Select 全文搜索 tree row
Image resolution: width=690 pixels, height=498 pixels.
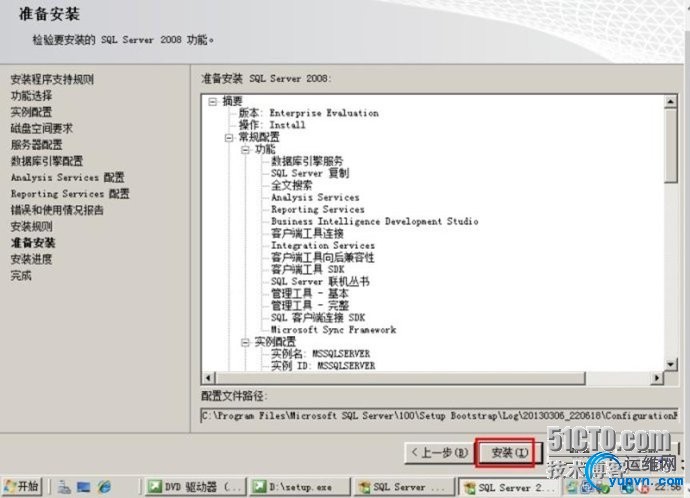coord(291,185)
